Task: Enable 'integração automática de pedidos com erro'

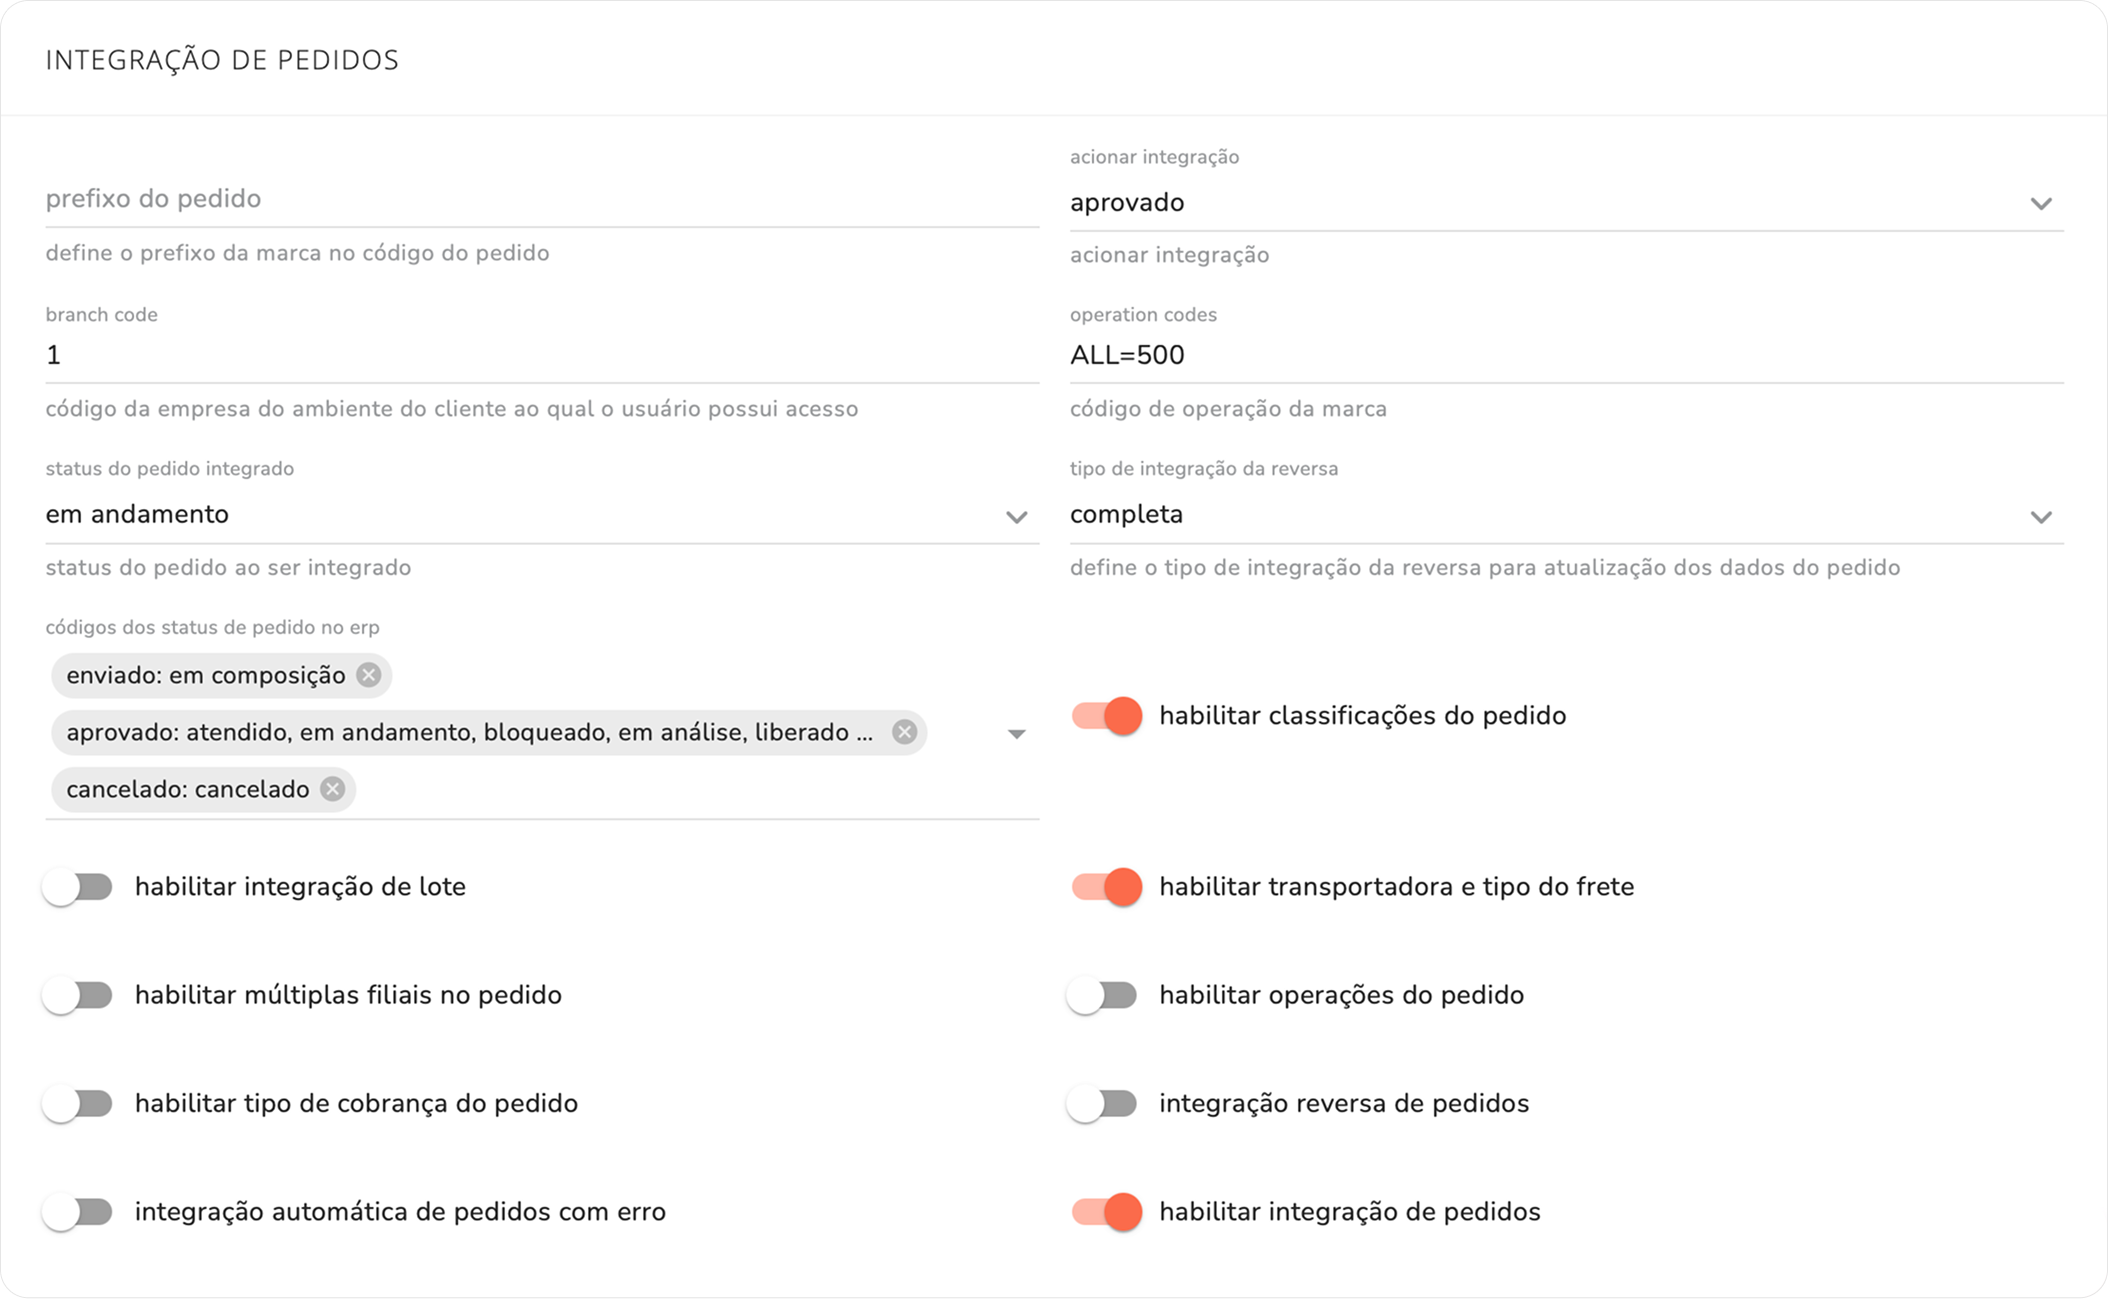Action: click(78, 1212)
